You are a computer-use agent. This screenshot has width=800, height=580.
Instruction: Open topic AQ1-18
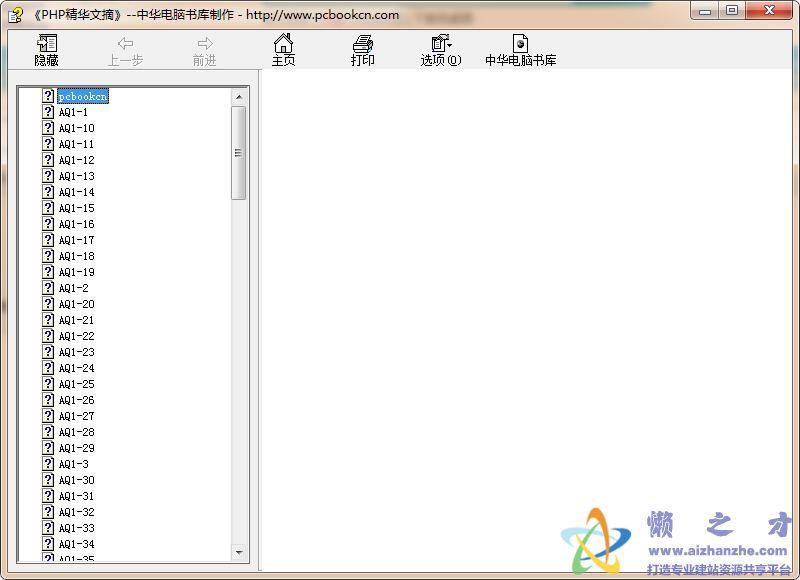(x=77, y=256)
